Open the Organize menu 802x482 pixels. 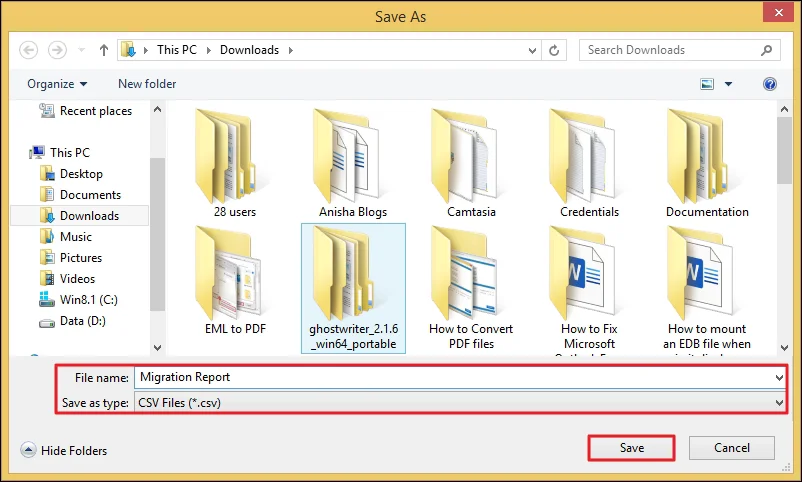tap(57, 84)
